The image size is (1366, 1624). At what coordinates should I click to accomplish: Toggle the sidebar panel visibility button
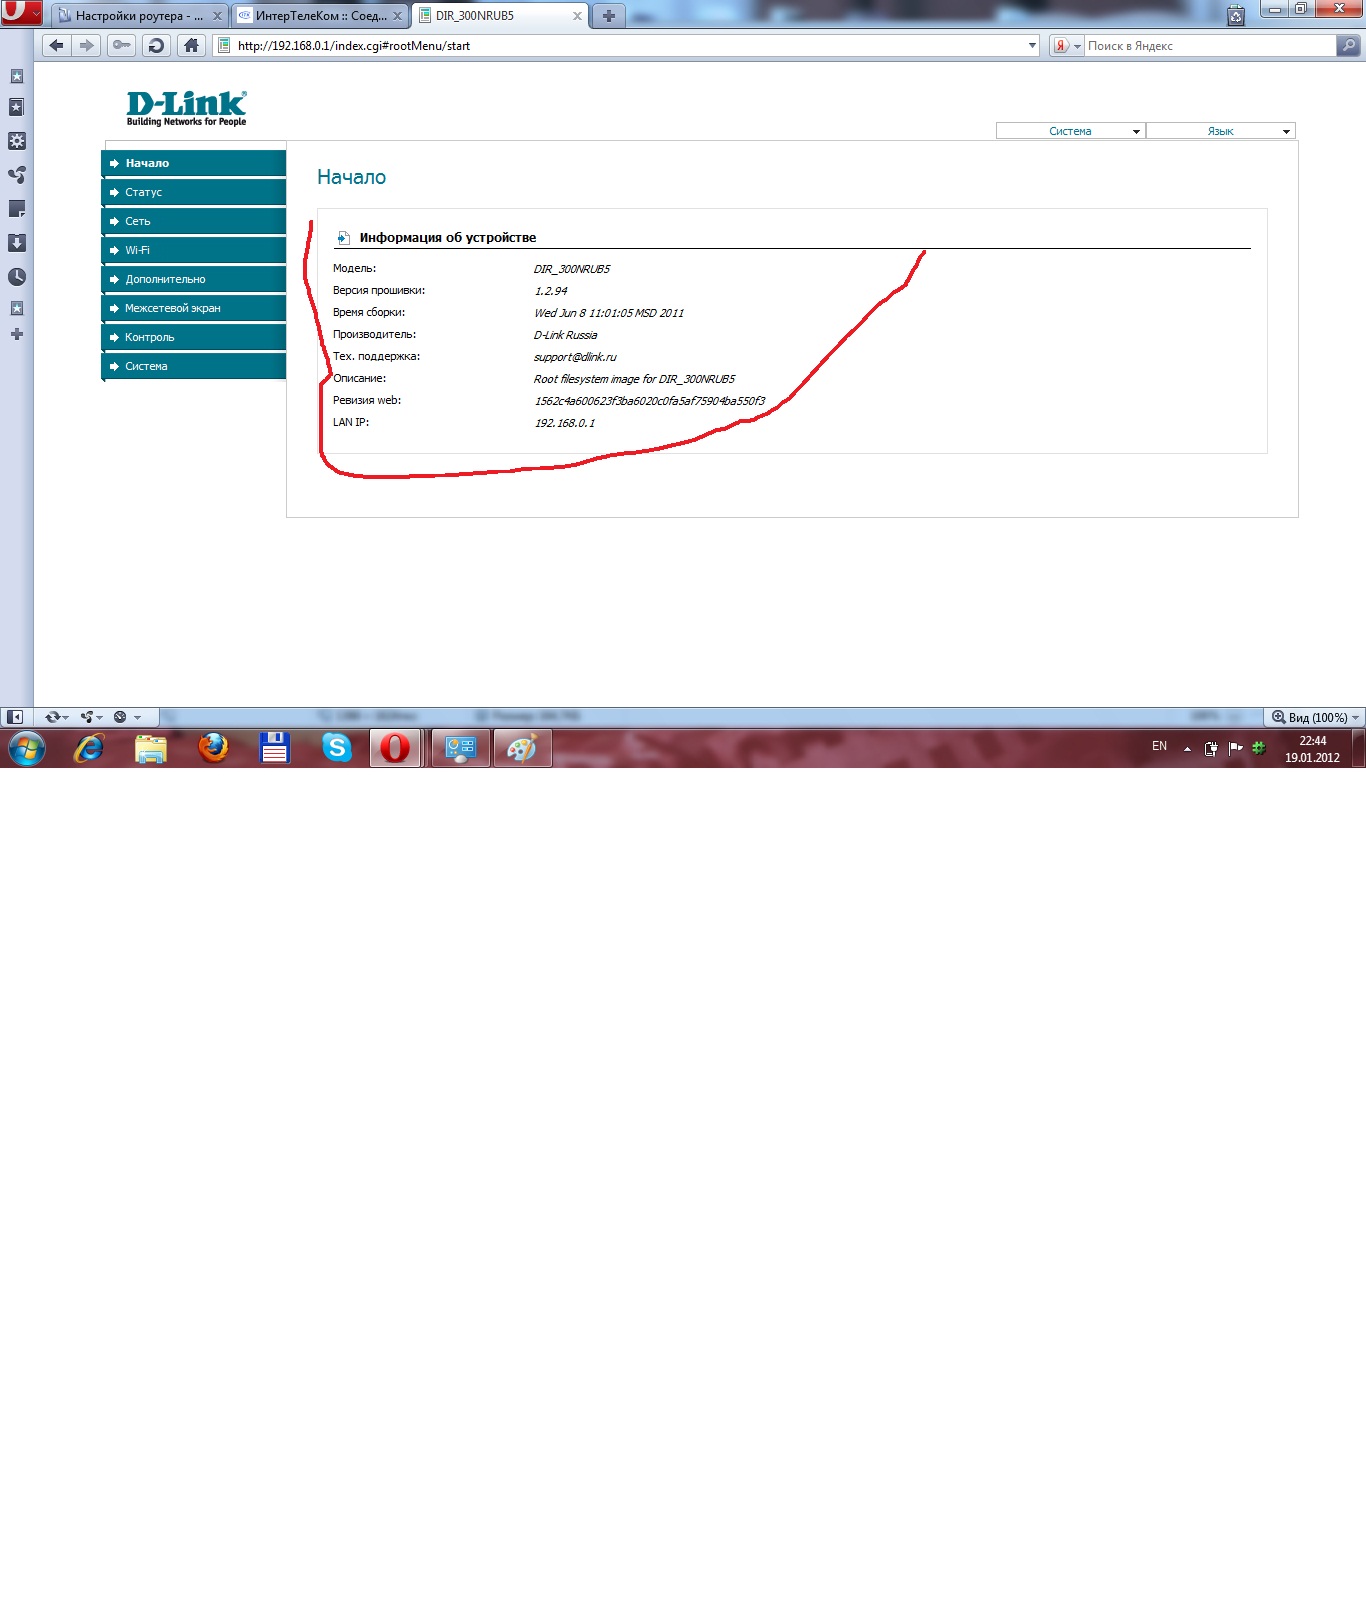[x=15, y=717]
